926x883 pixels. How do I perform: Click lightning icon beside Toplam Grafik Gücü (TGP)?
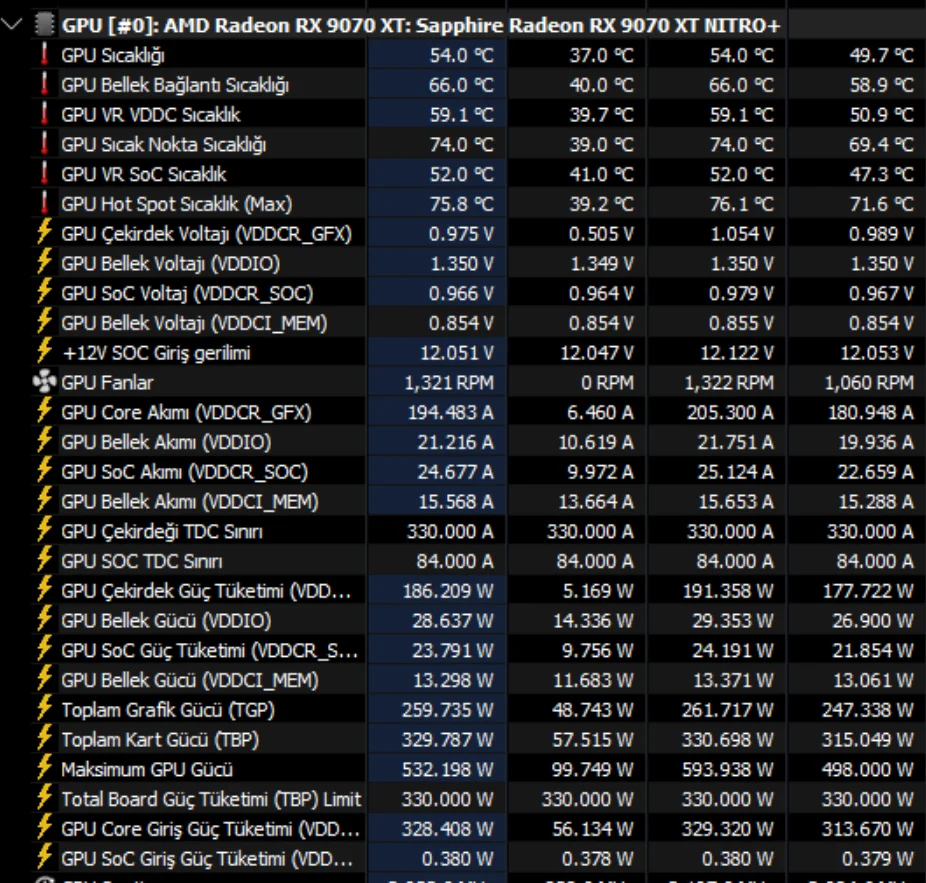(44, 709)
